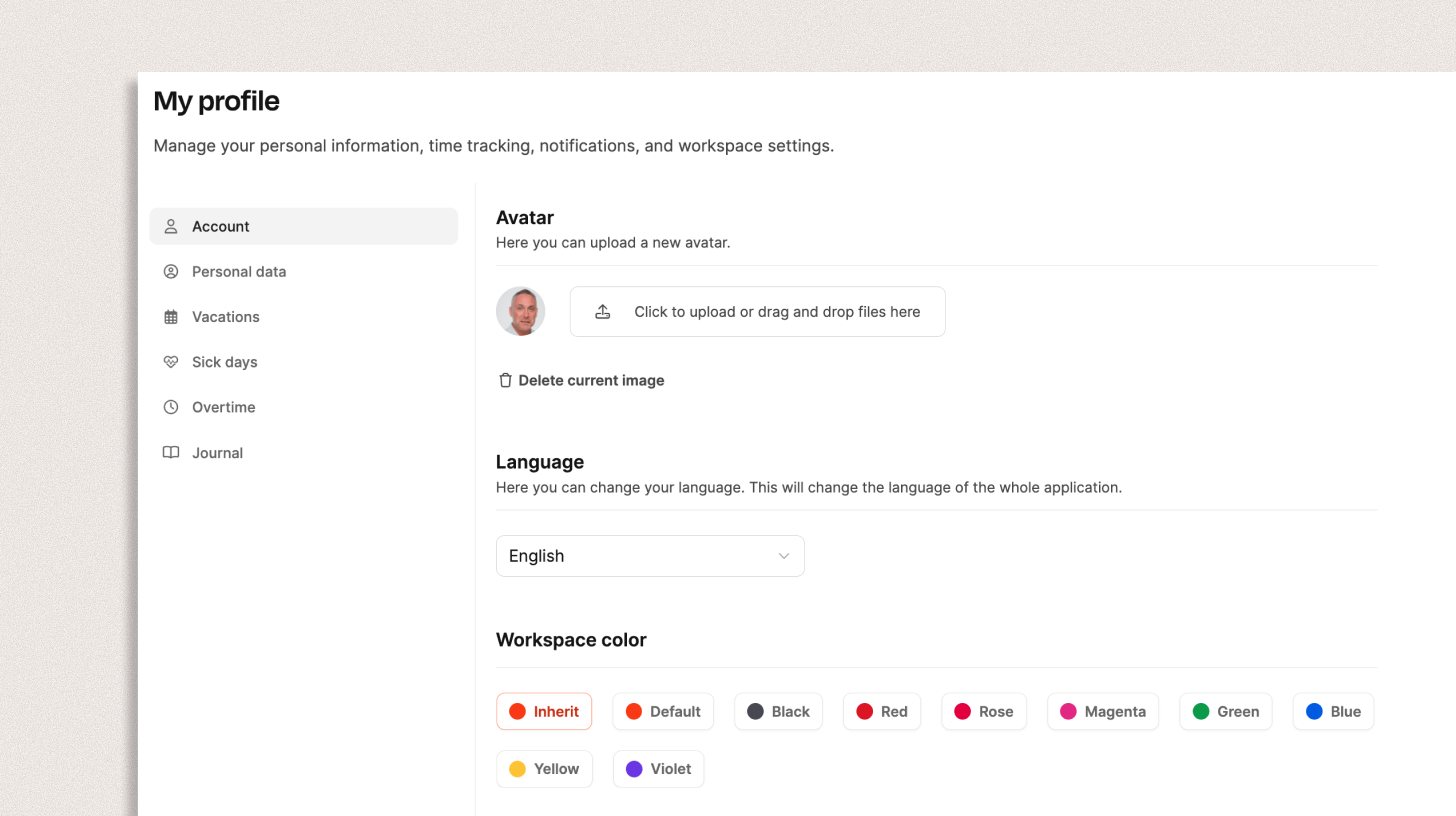This screenshot has width=1456, height=816.
Task: Go to the Vacations section
Action: coord(304,317)
